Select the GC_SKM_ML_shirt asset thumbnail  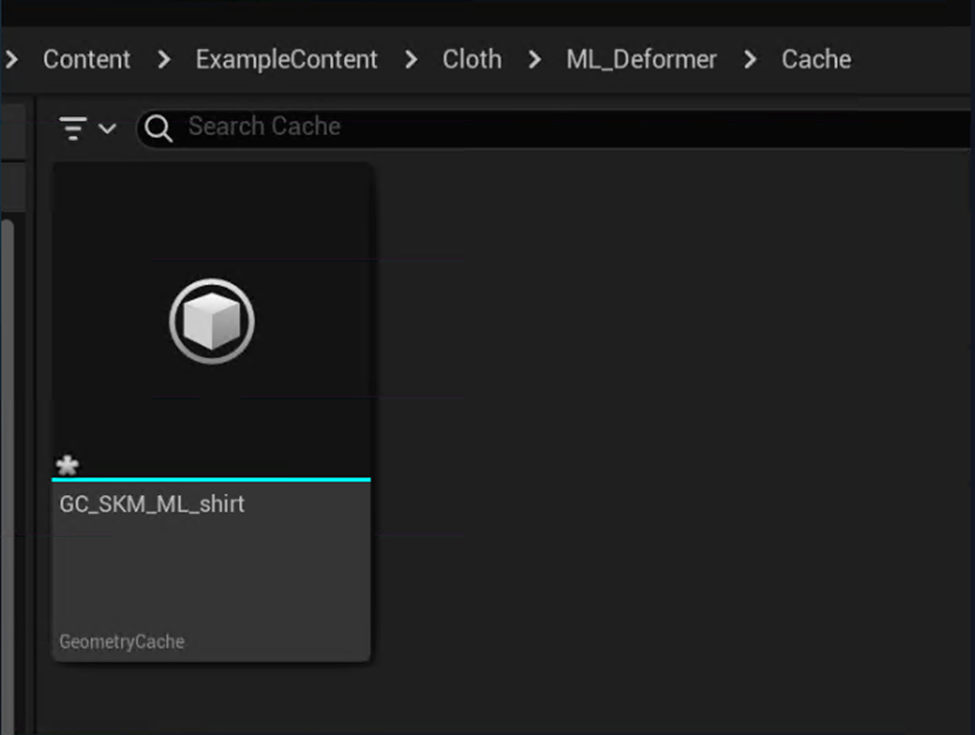(x=211, y=321)
